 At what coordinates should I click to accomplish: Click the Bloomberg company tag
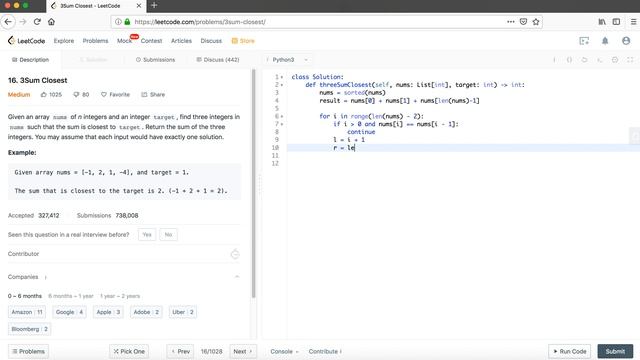click(29, 329)
